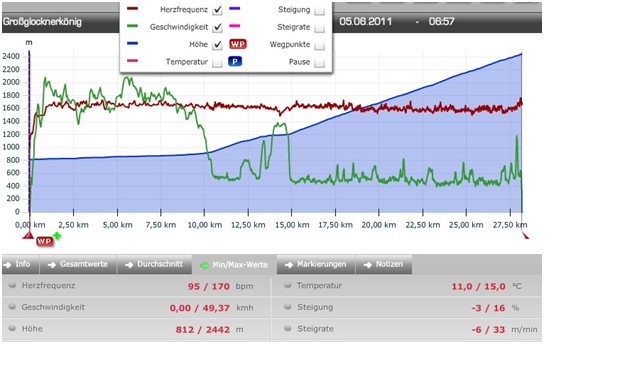
Task: Click the 15,00 km axis label
Action: 292,225
